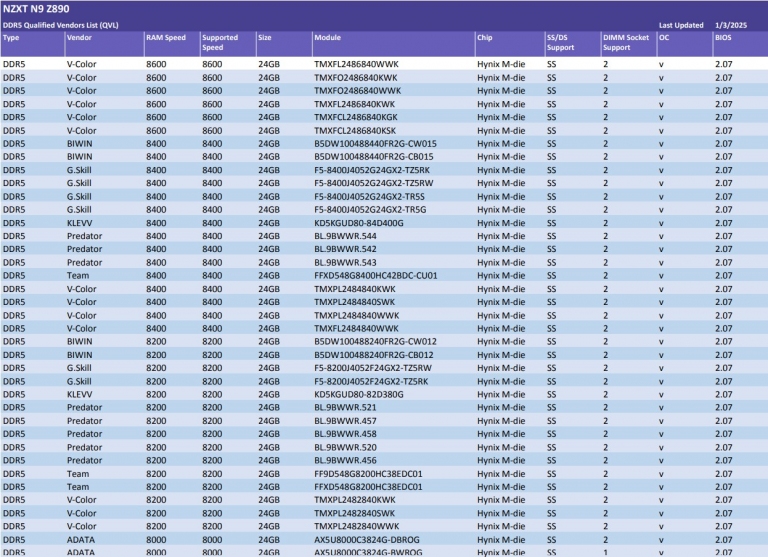Select module cell 'F5-8400J4052G24GX2-TR5G'
The width and height of the screenshot is (768, 557).
[370, 210]
